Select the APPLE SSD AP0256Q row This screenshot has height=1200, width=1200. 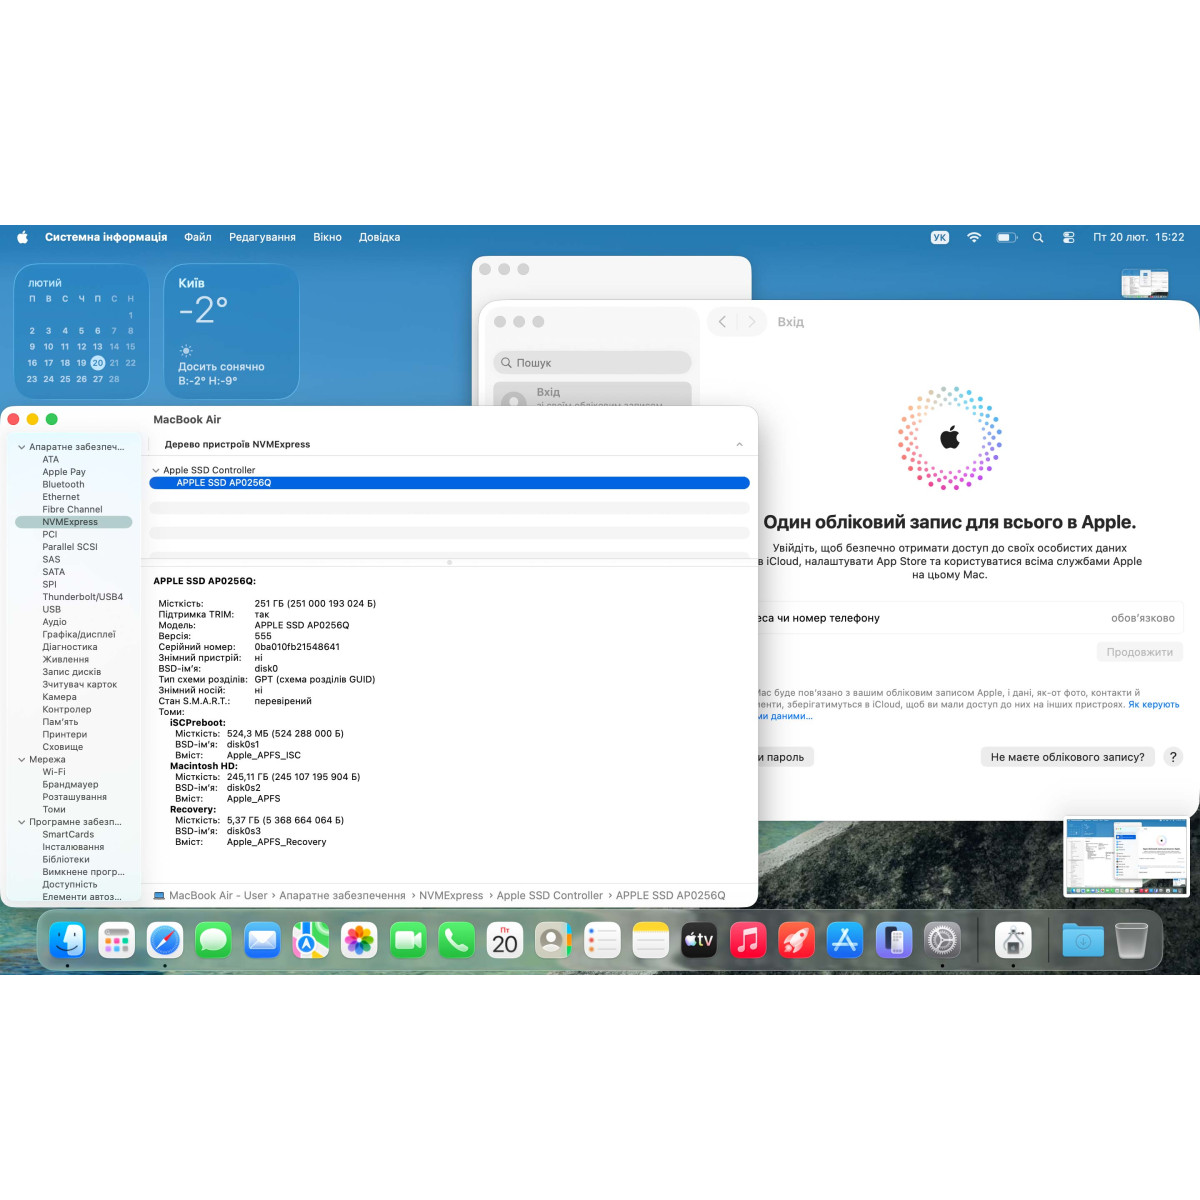tap(449, 483)
